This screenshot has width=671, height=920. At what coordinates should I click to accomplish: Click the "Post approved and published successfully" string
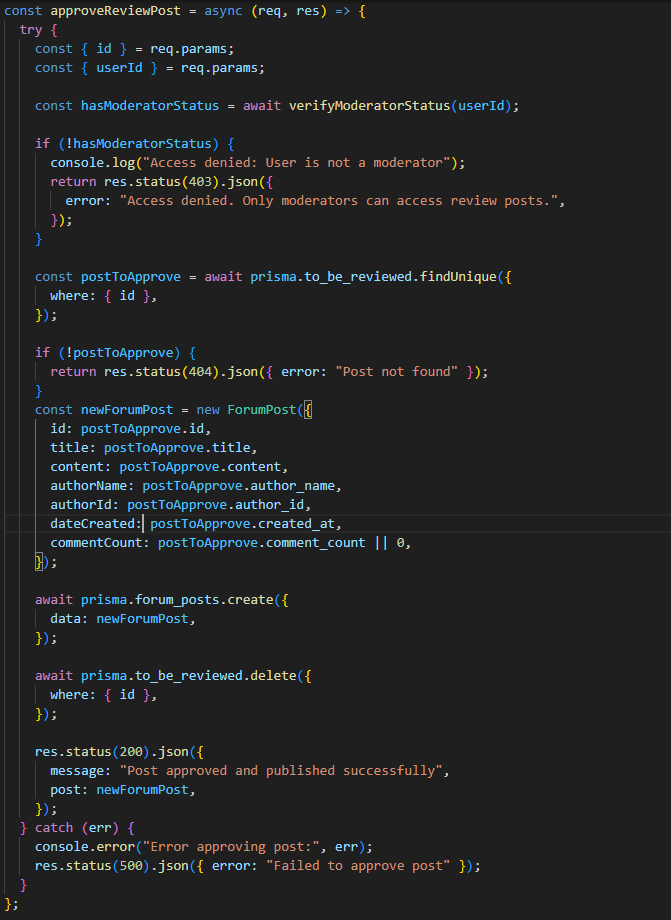tap(275, 770)
